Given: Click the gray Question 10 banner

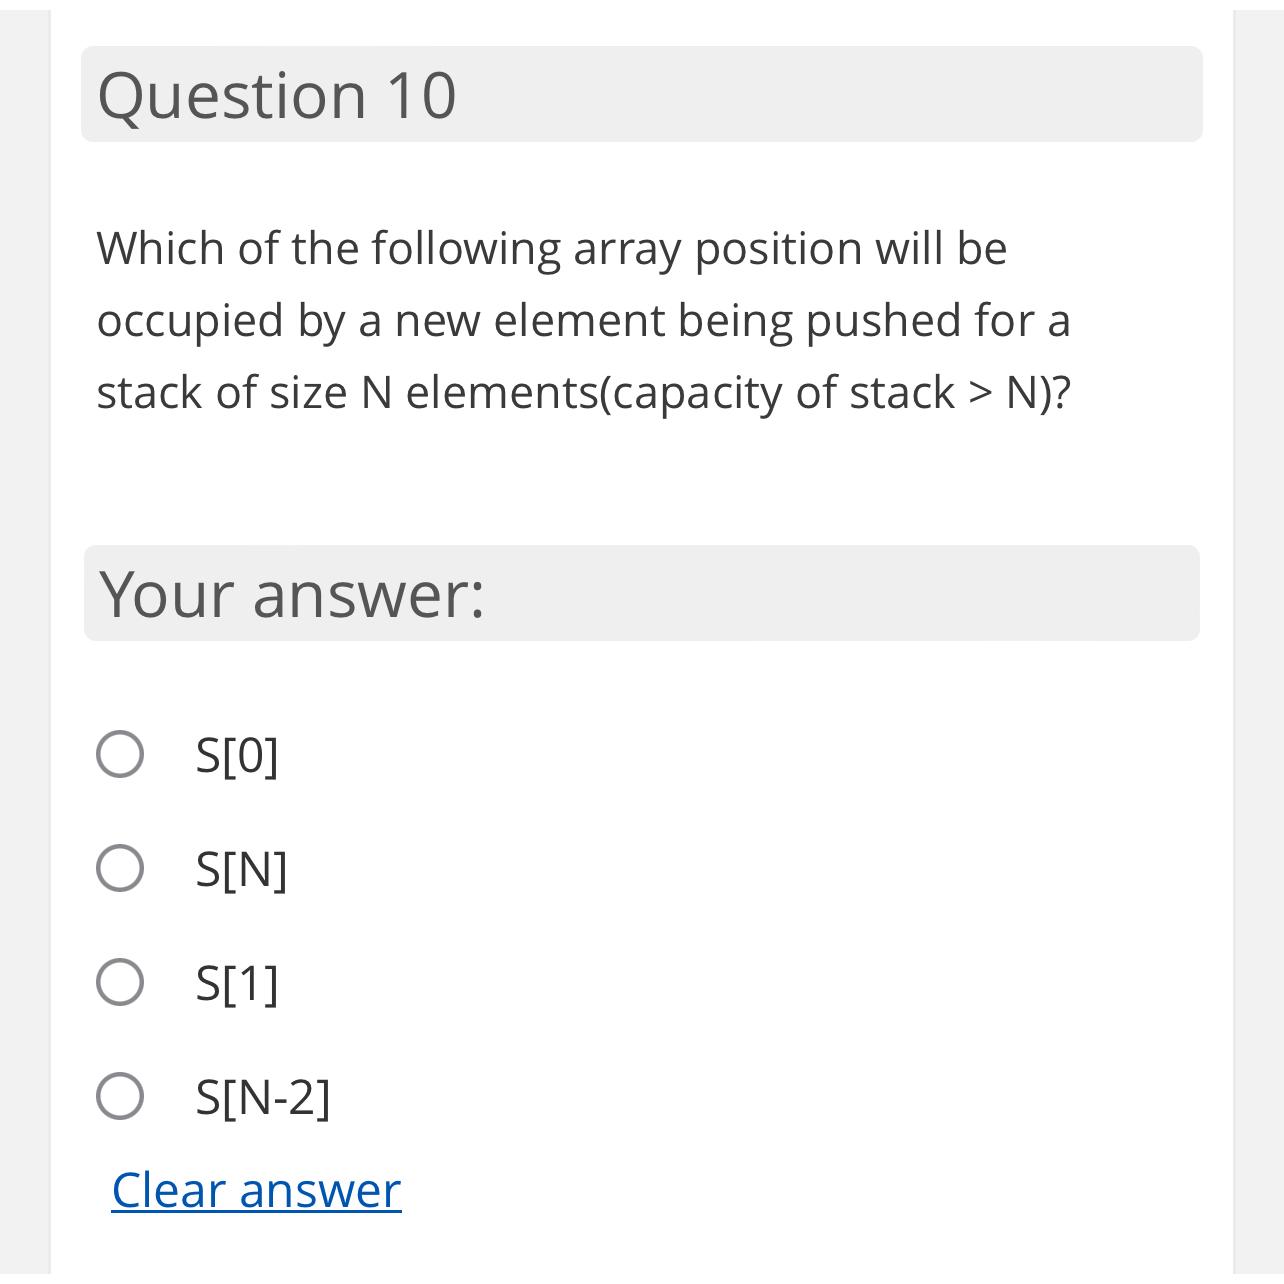Looking at the screenshot, I should point(641,94).
